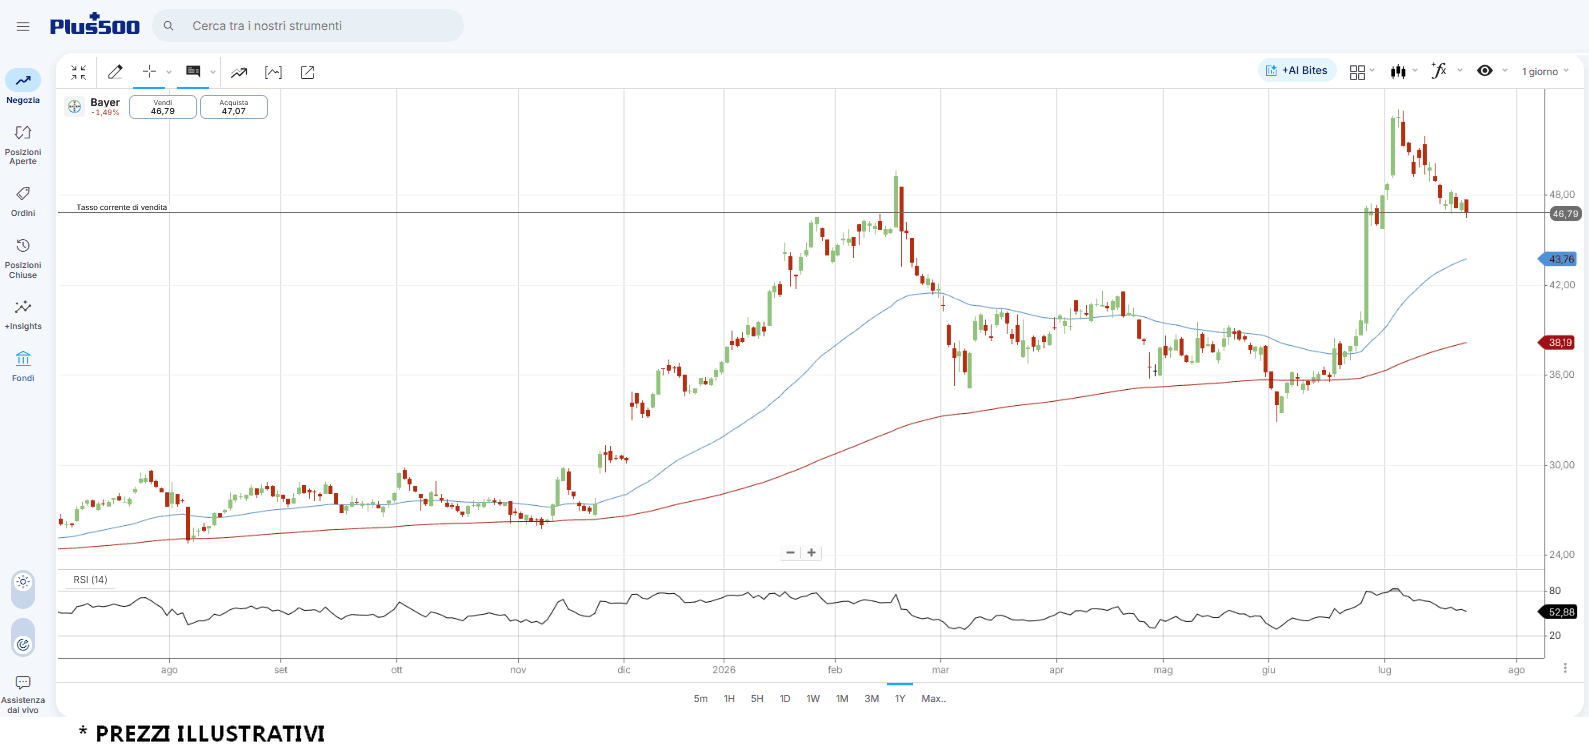Viewport: 1589px width, 748px height.
Task: Expand the chart type dropdown arrow
Action: pyautogui.click(x=1415, y=71)
